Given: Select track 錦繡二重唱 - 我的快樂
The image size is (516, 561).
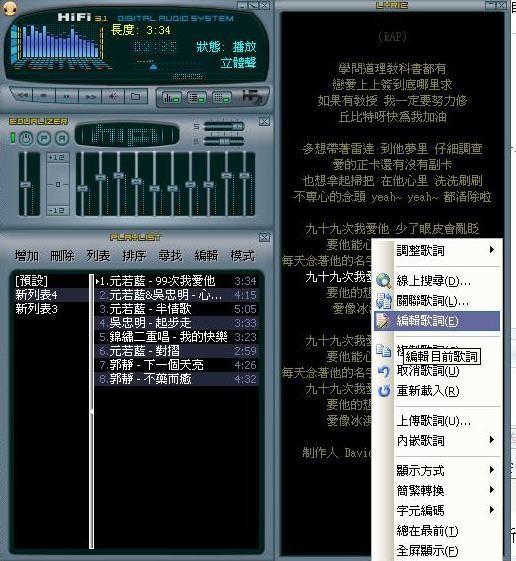Looking at the screenshot, I should [177, 337].
